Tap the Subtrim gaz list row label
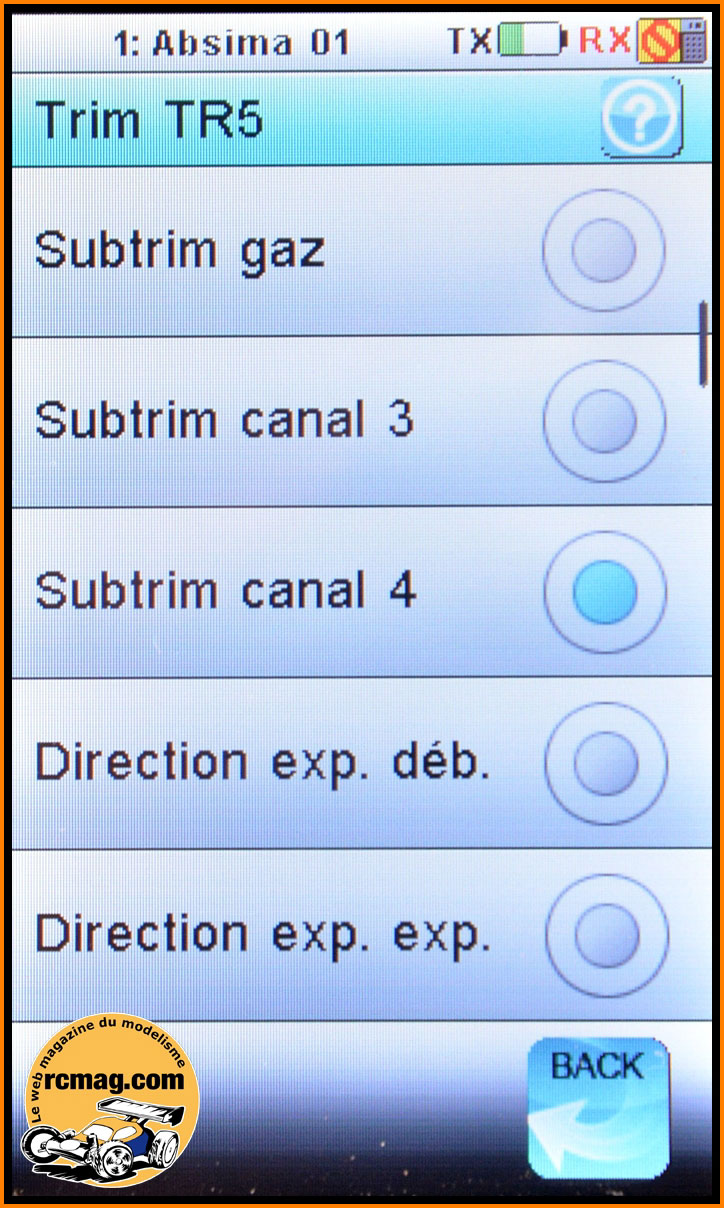 pos(181,250)
